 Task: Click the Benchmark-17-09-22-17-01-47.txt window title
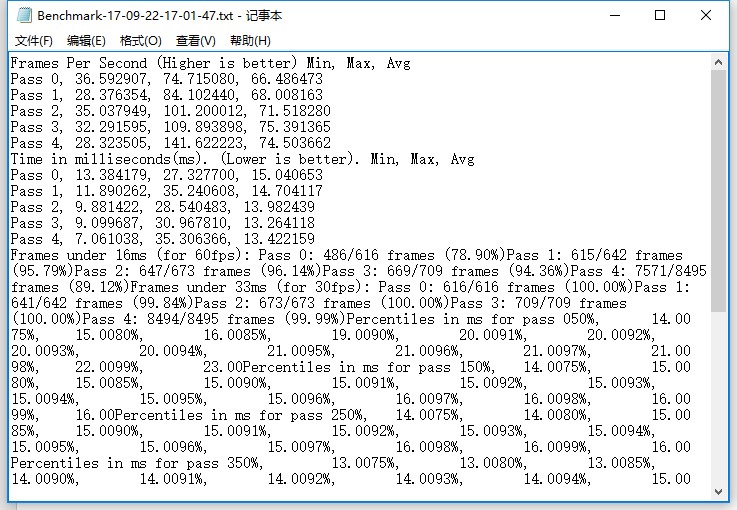pyautogui.click(x=150, y=16)
